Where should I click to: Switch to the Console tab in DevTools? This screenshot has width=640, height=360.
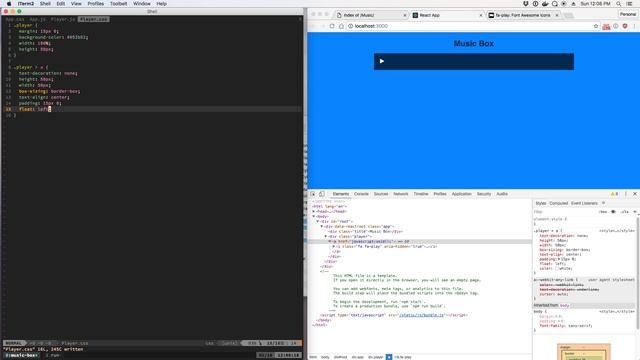361,194
